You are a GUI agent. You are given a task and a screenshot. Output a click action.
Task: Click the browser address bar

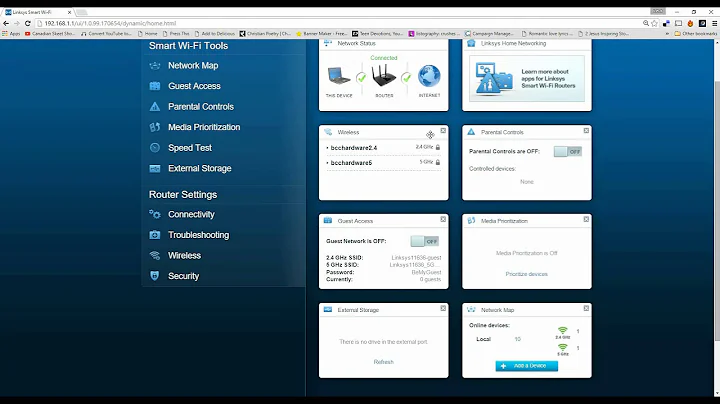click(x=340, y=23)
